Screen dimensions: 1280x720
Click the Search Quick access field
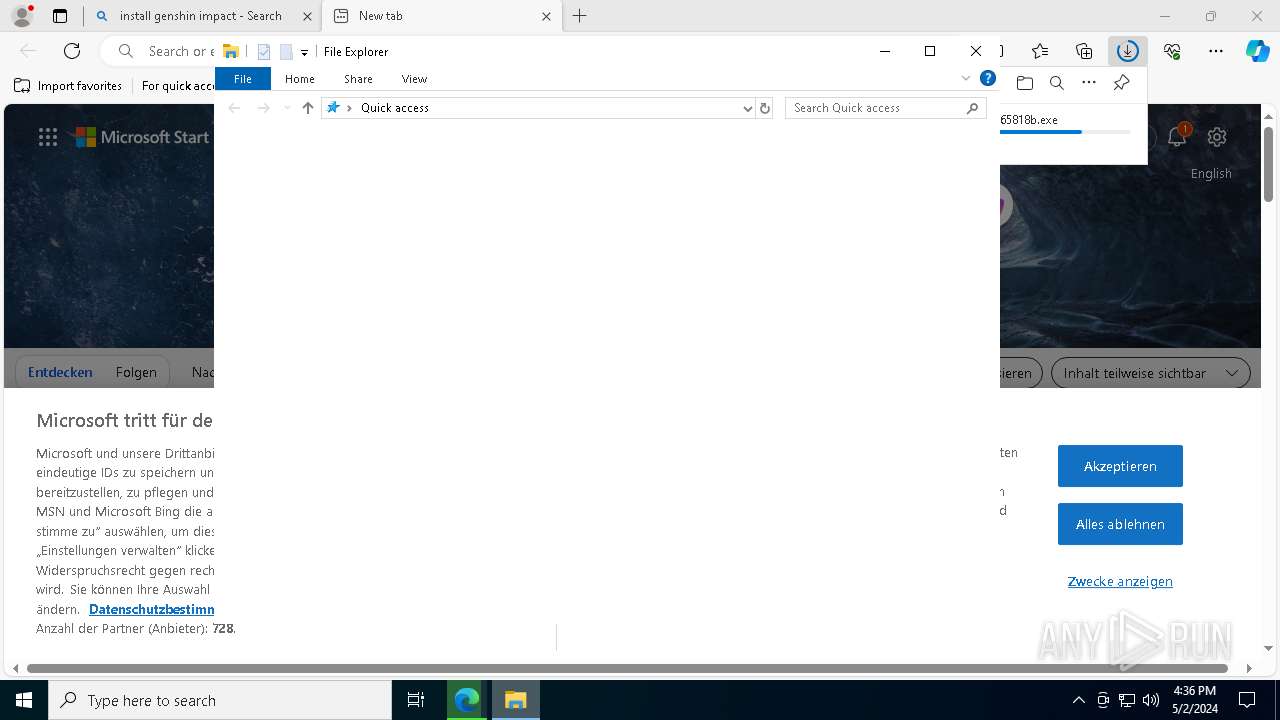(x=876, y=108)
